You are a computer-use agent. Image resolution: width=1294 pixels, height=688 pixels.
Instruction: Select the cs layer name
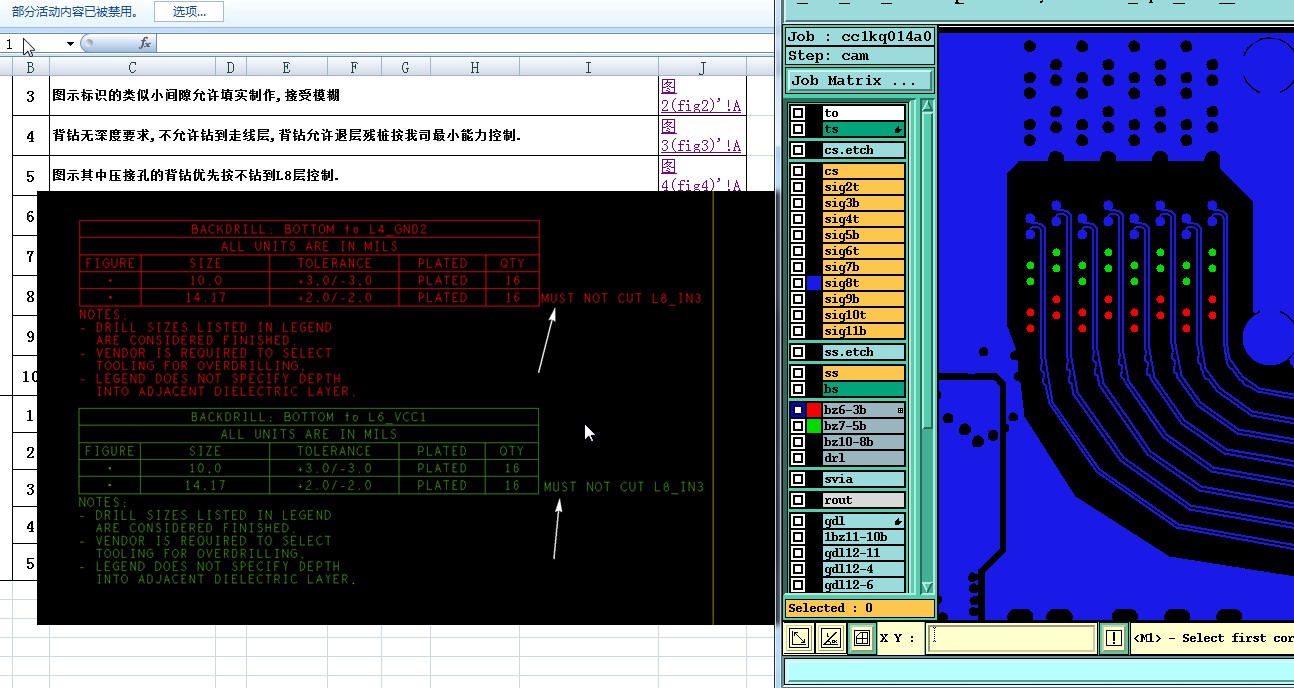[x=864, y=172]
